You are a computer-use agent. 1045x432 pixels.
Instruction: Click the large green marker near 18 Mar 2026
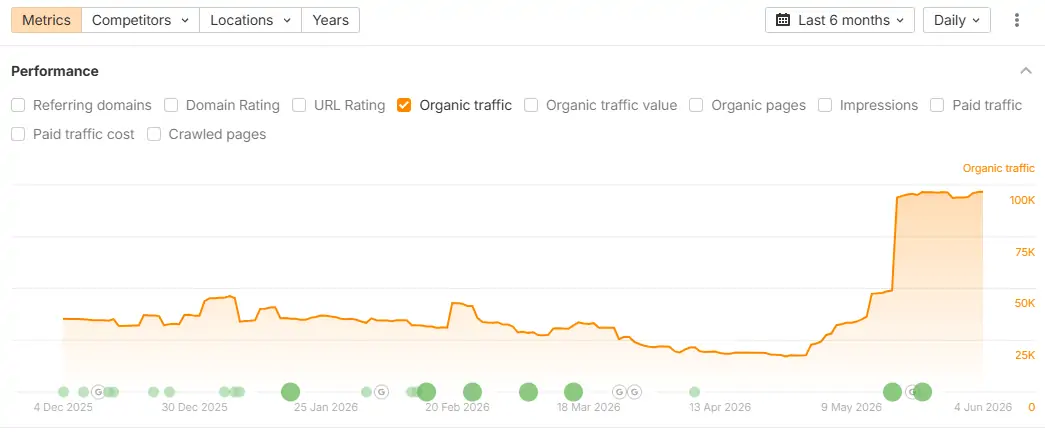pos(573,392)
